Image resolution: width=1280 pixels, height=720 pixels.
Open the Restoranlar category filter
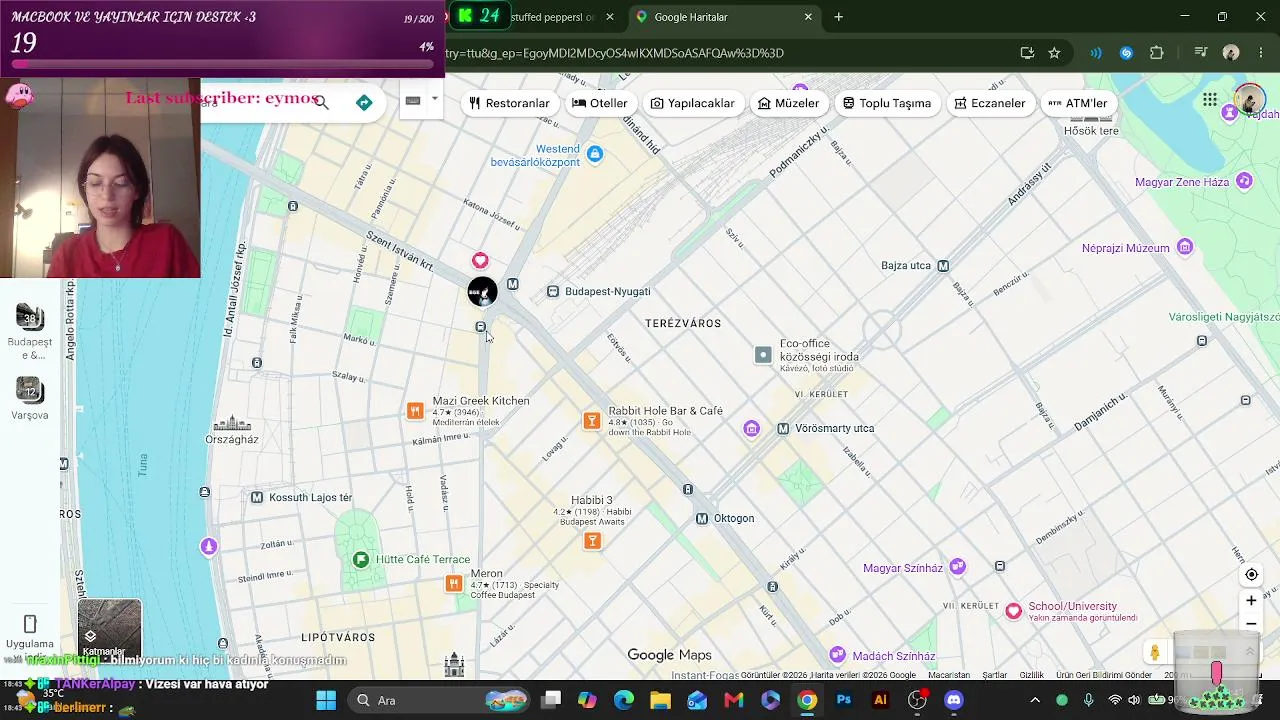[510, 103]
